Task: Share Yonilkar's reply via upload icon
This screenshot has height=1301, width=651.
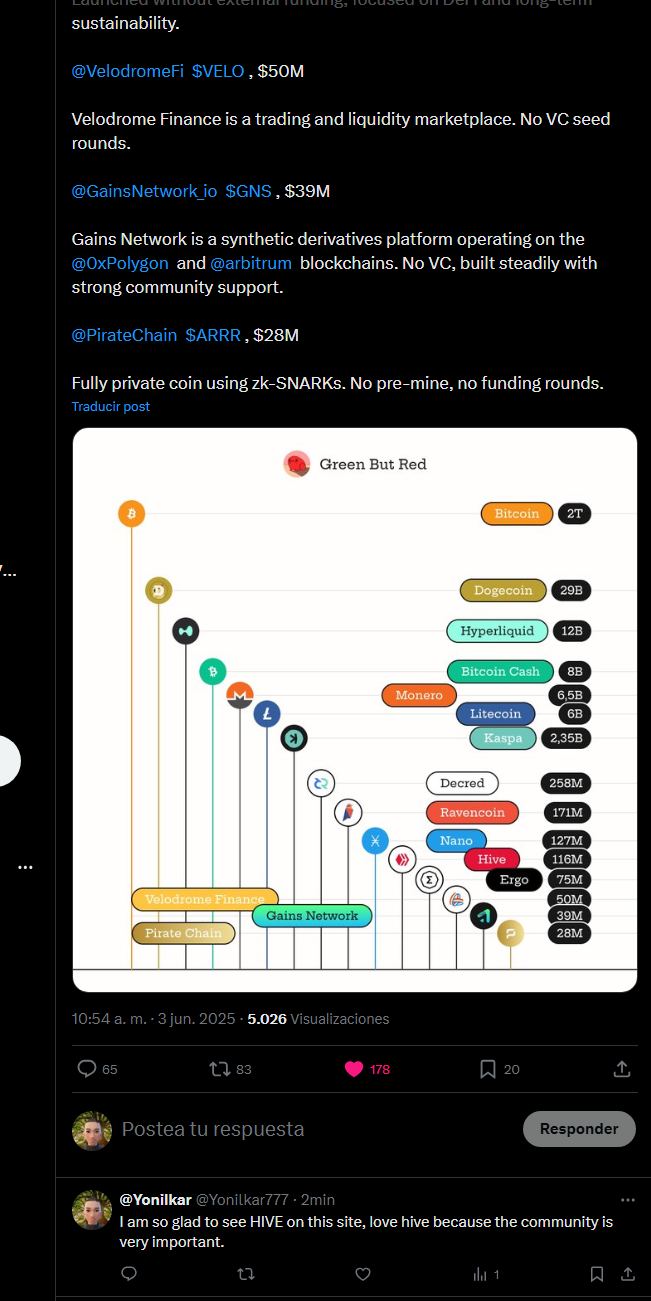Action: (628, 1274)
